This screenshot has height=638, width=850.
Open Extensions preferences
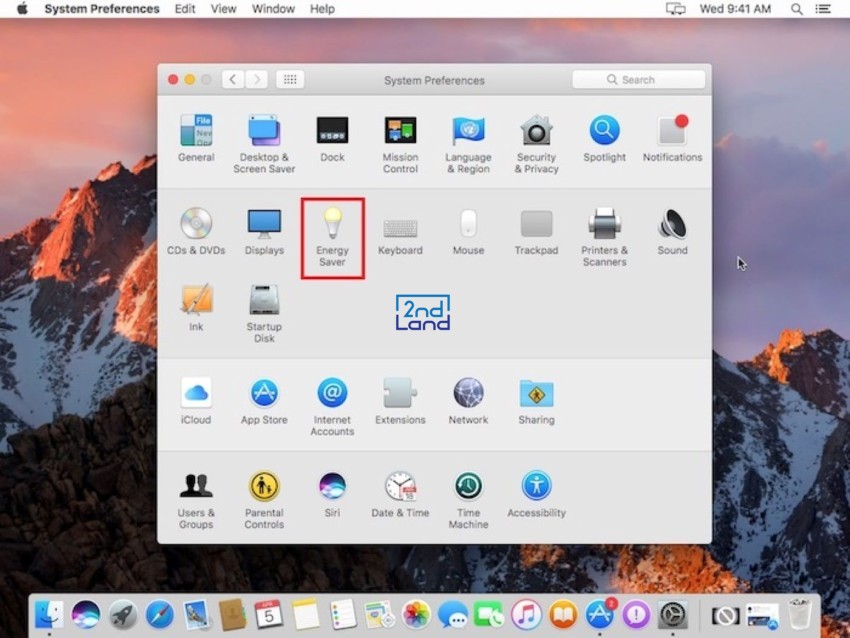point(400,401)
